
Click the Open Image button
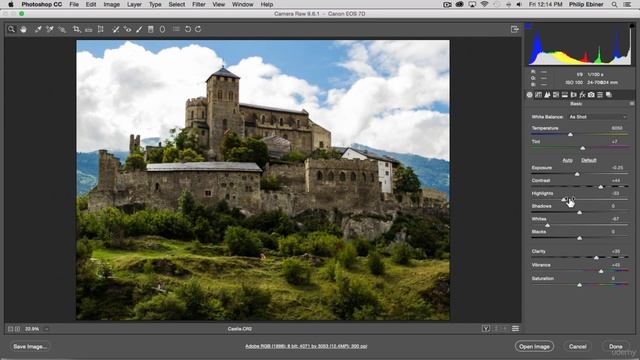534,347
